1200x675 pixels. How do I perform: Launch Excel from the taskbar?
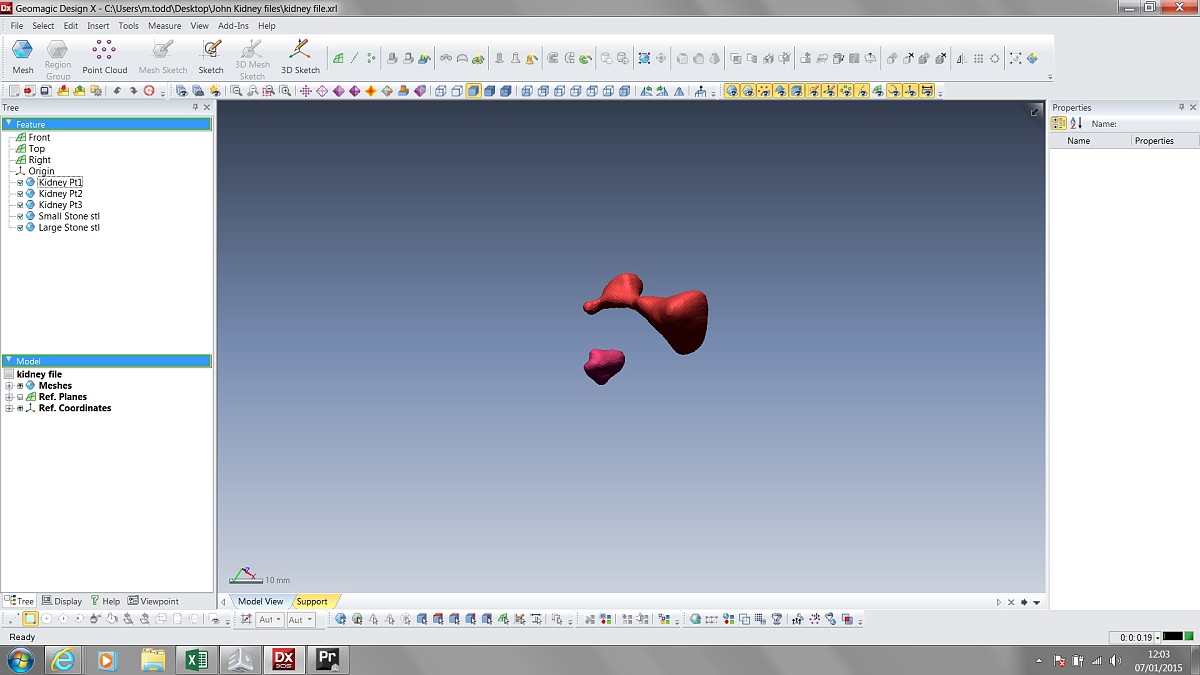point(197,660)
